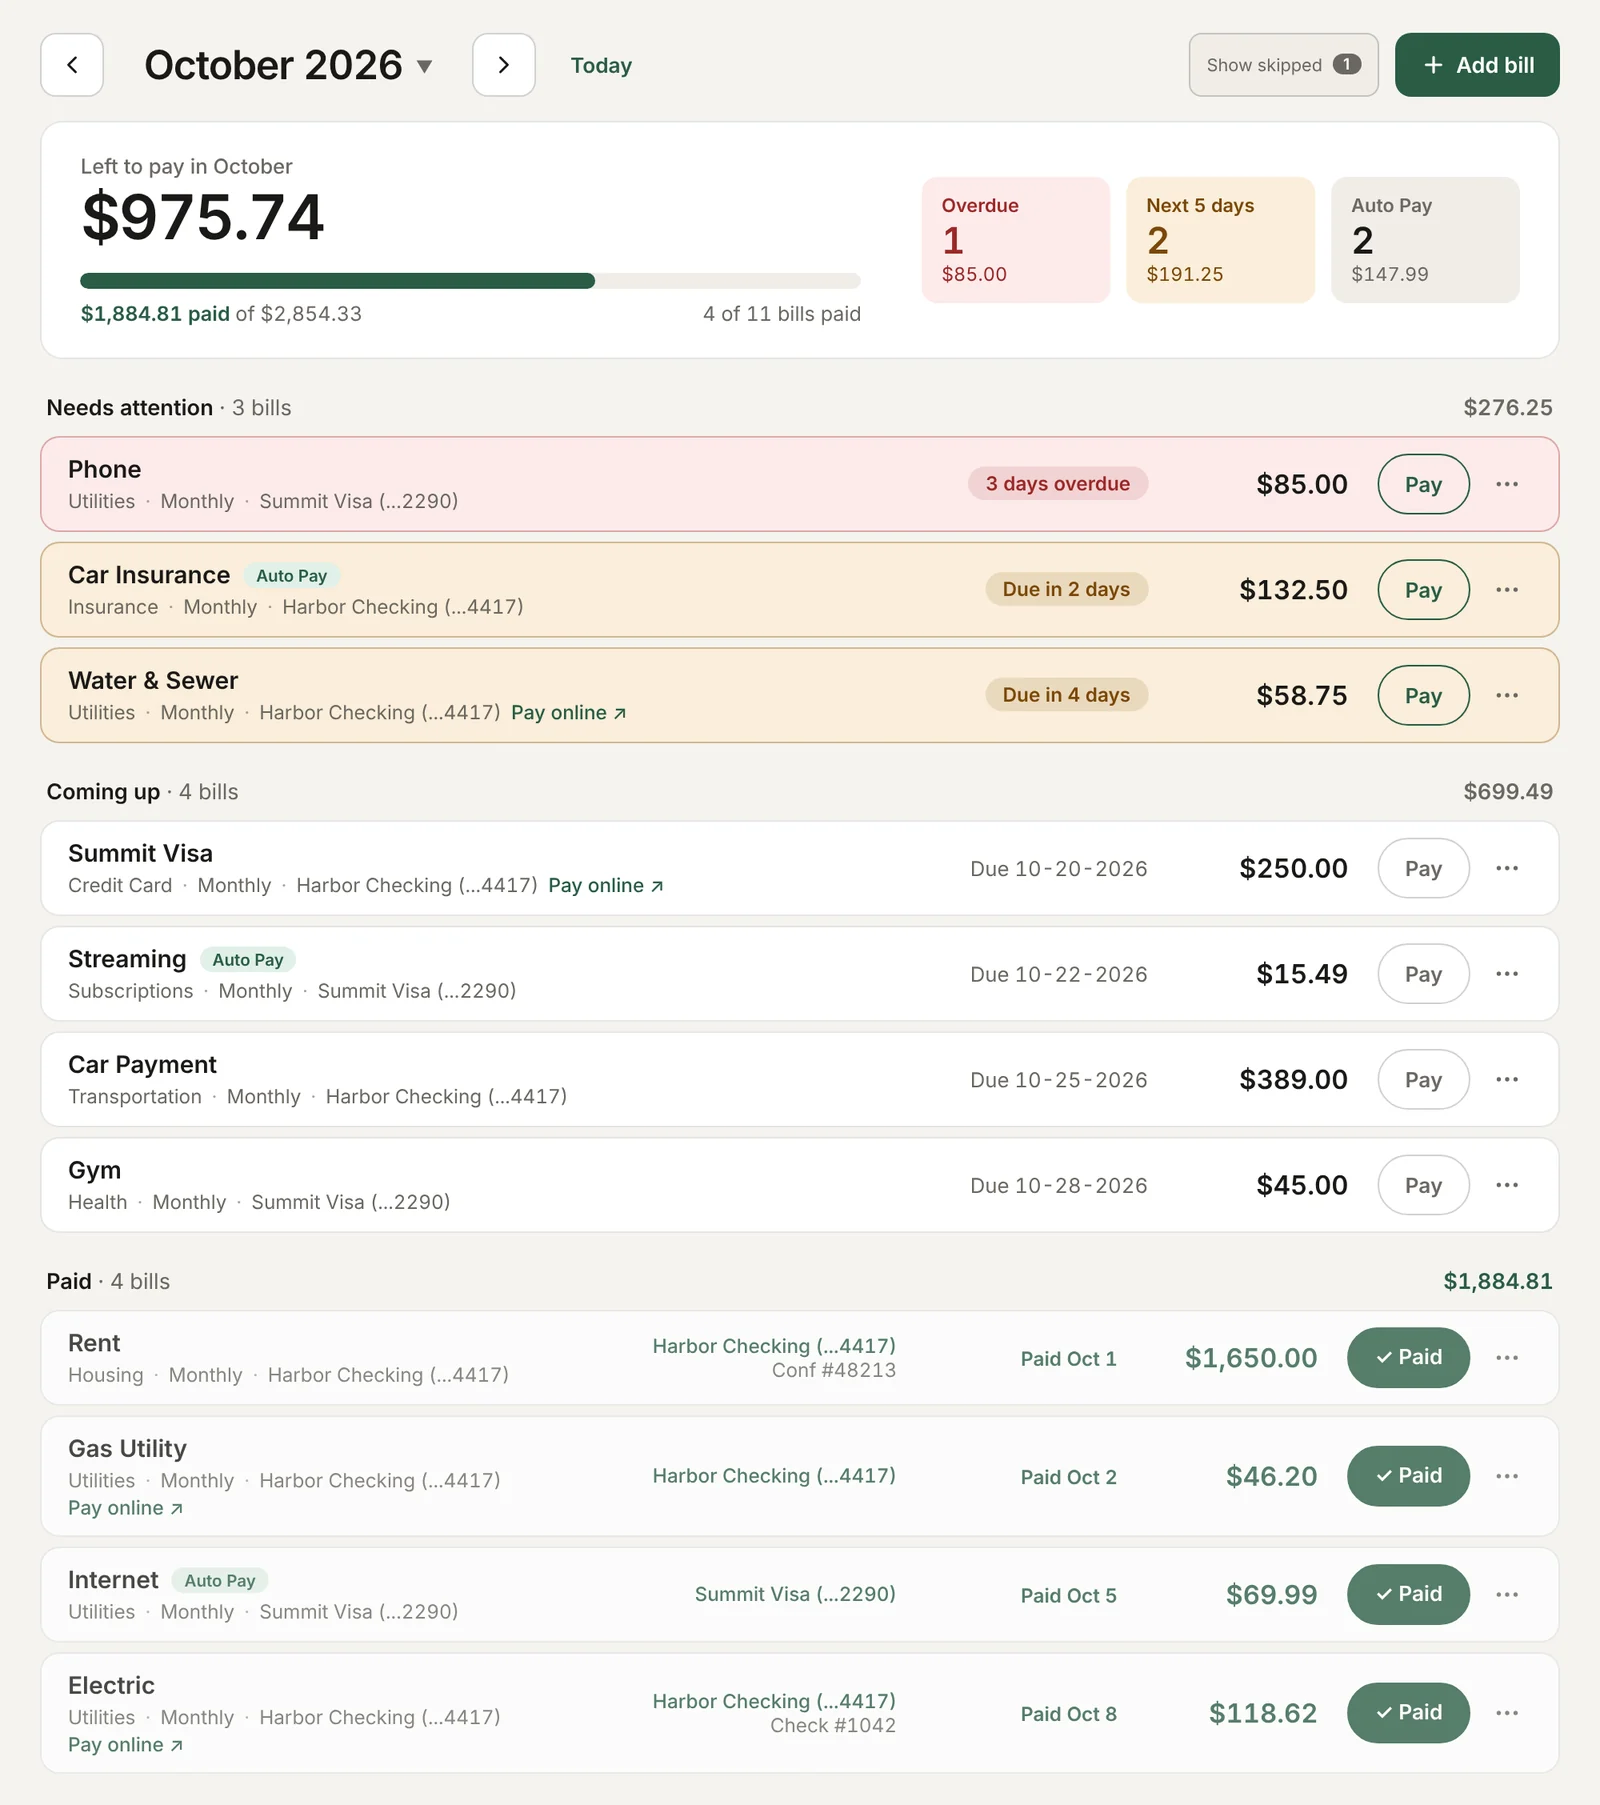1600x1805 pixels.
Task: Pay the Phone bill
Action: click(x=1423, y=484)
